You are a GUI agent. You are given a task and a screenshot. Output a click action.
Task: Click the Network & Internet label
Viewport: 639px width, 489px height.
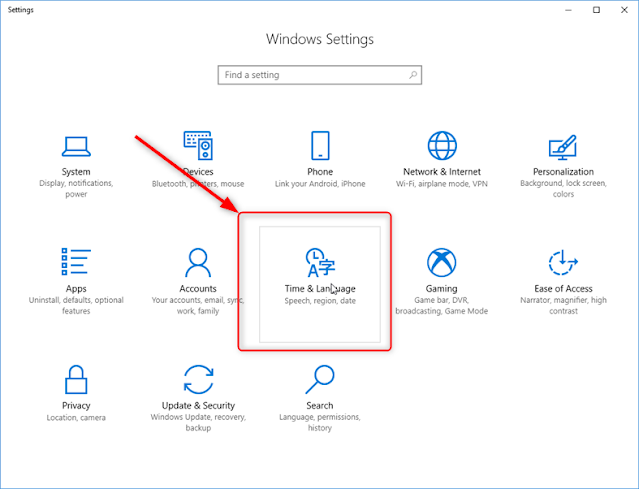coord(442,172)
